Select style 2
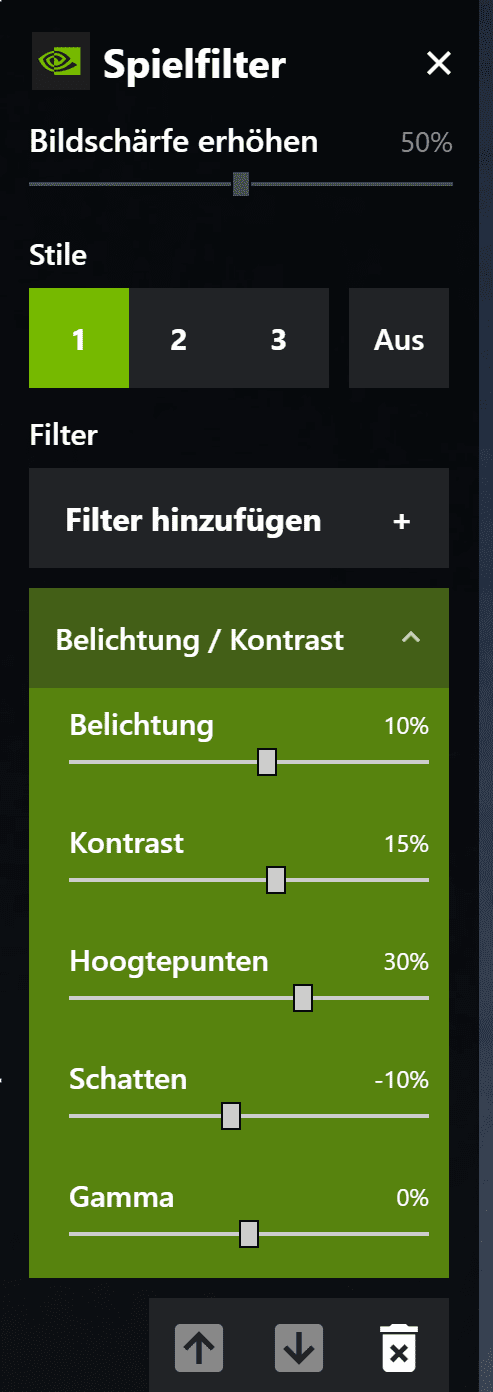This screenshot has width=493, height=1392. pos(179,338)
